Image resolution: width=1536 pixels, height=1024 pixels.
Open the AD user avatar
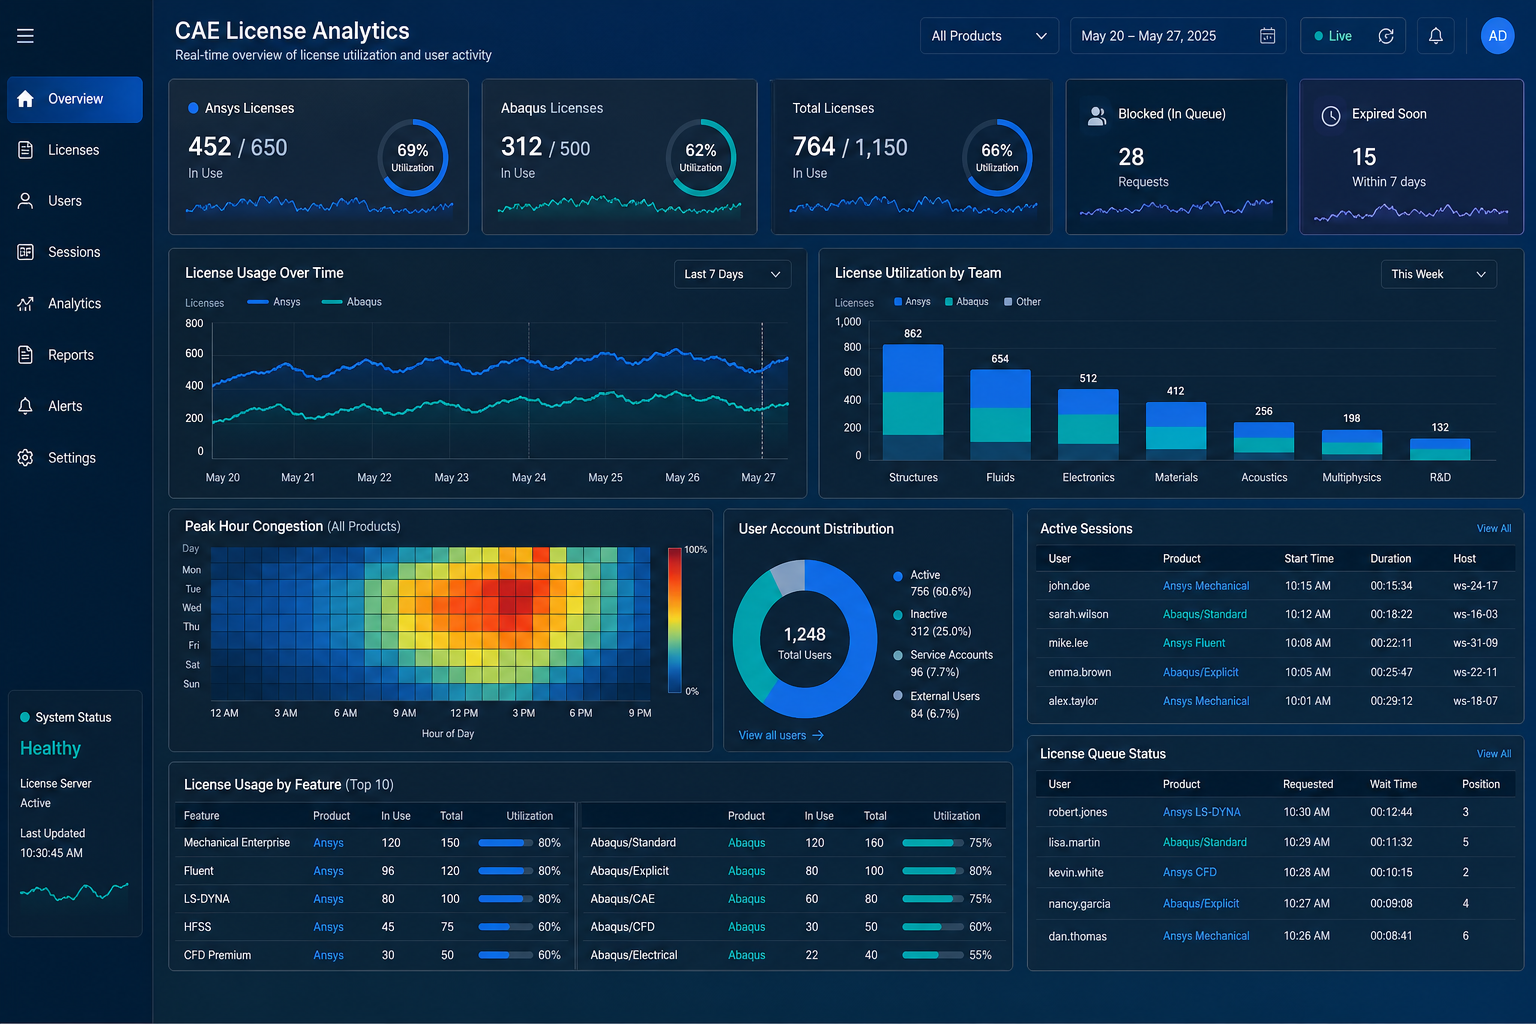(x=1498, y=36)
